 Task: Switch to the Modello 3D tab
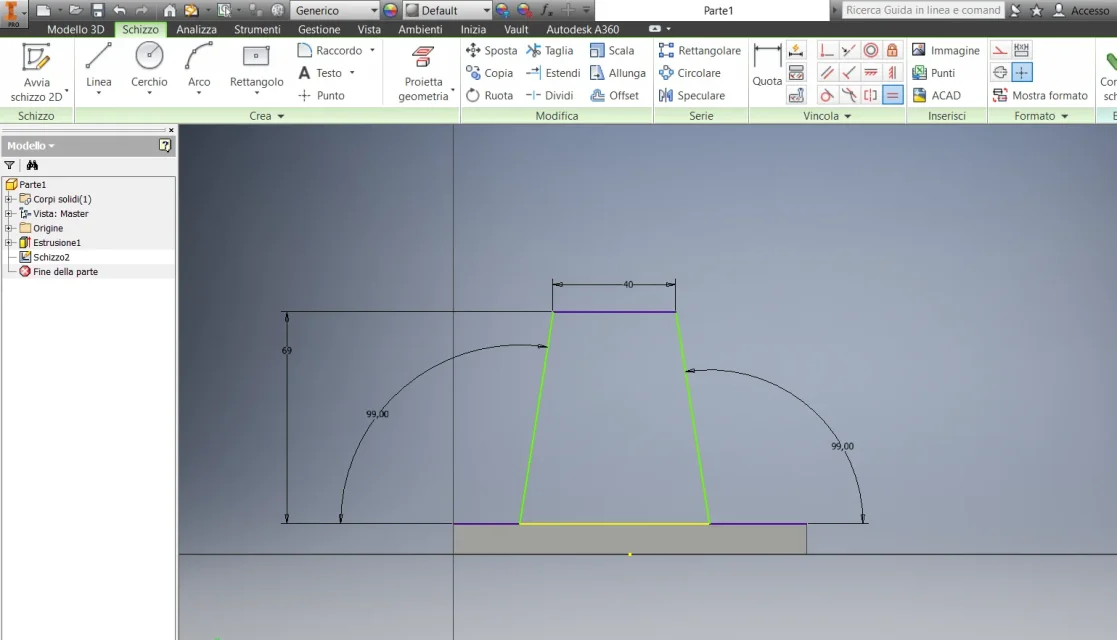(76, 29)
